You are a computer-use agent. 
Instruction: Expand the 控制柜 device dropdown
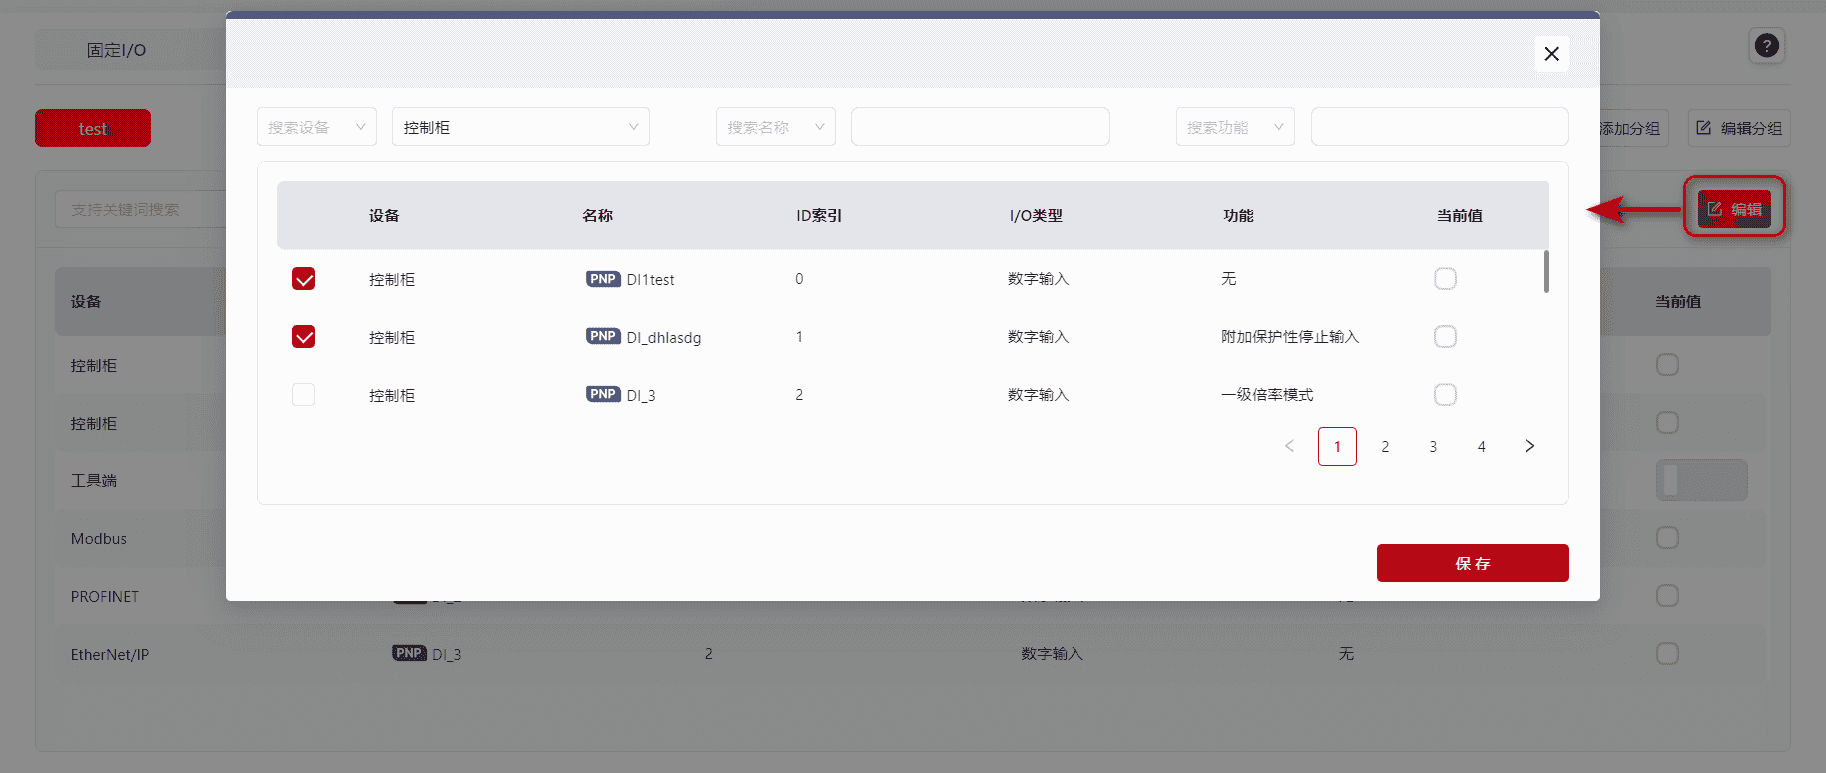coord(520,127)
